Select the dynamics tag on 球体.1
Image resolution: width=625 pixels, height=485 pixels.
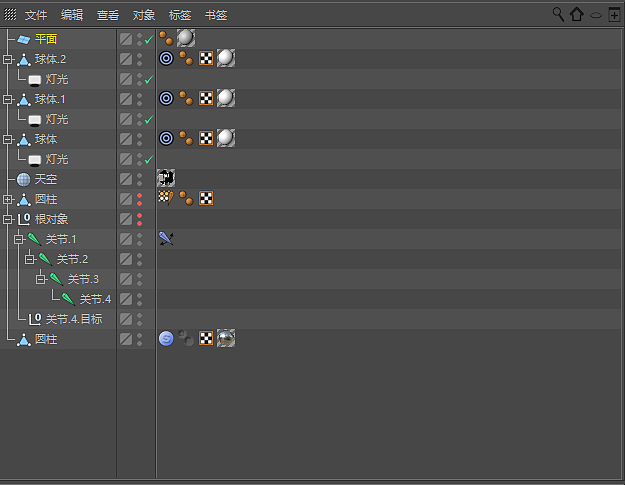point(186,98)
